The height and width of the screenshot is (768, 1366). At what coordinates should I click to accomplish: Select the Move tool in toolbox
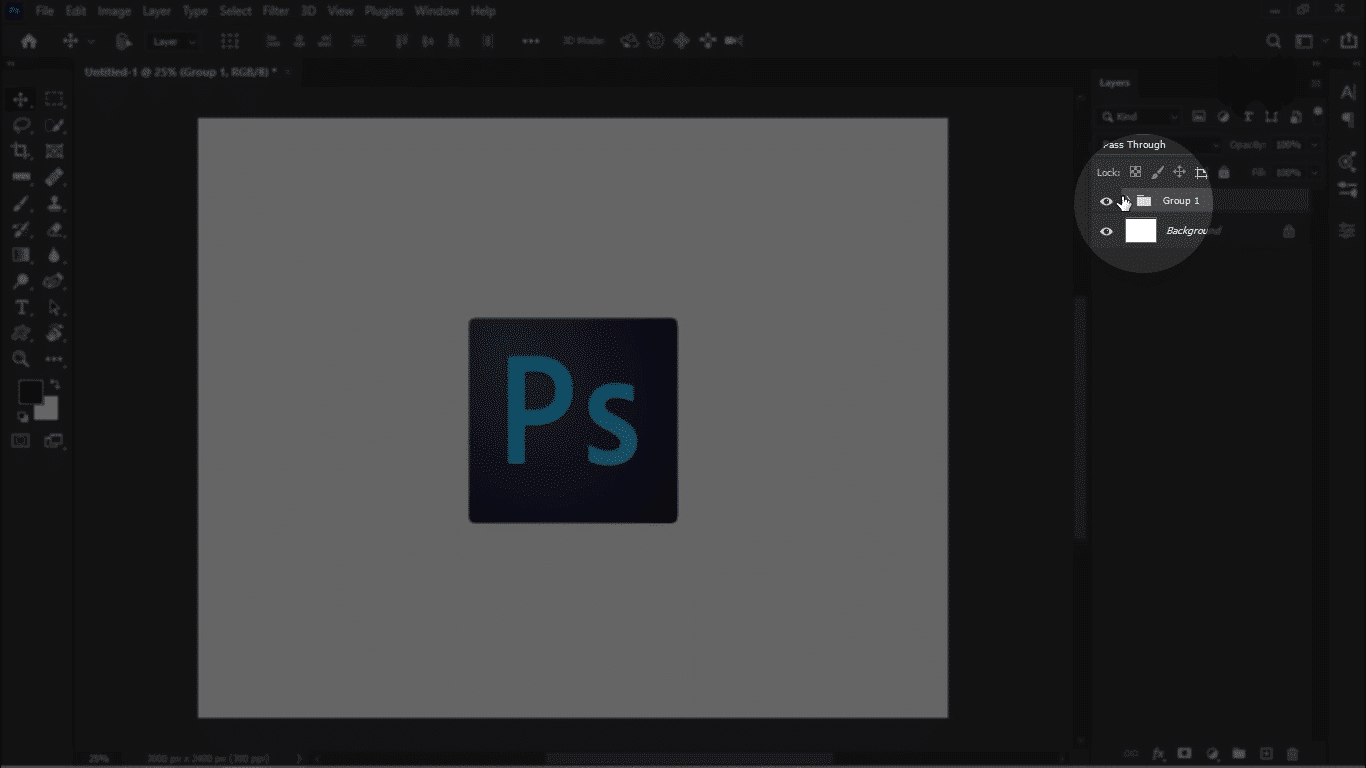click(20, 99)
